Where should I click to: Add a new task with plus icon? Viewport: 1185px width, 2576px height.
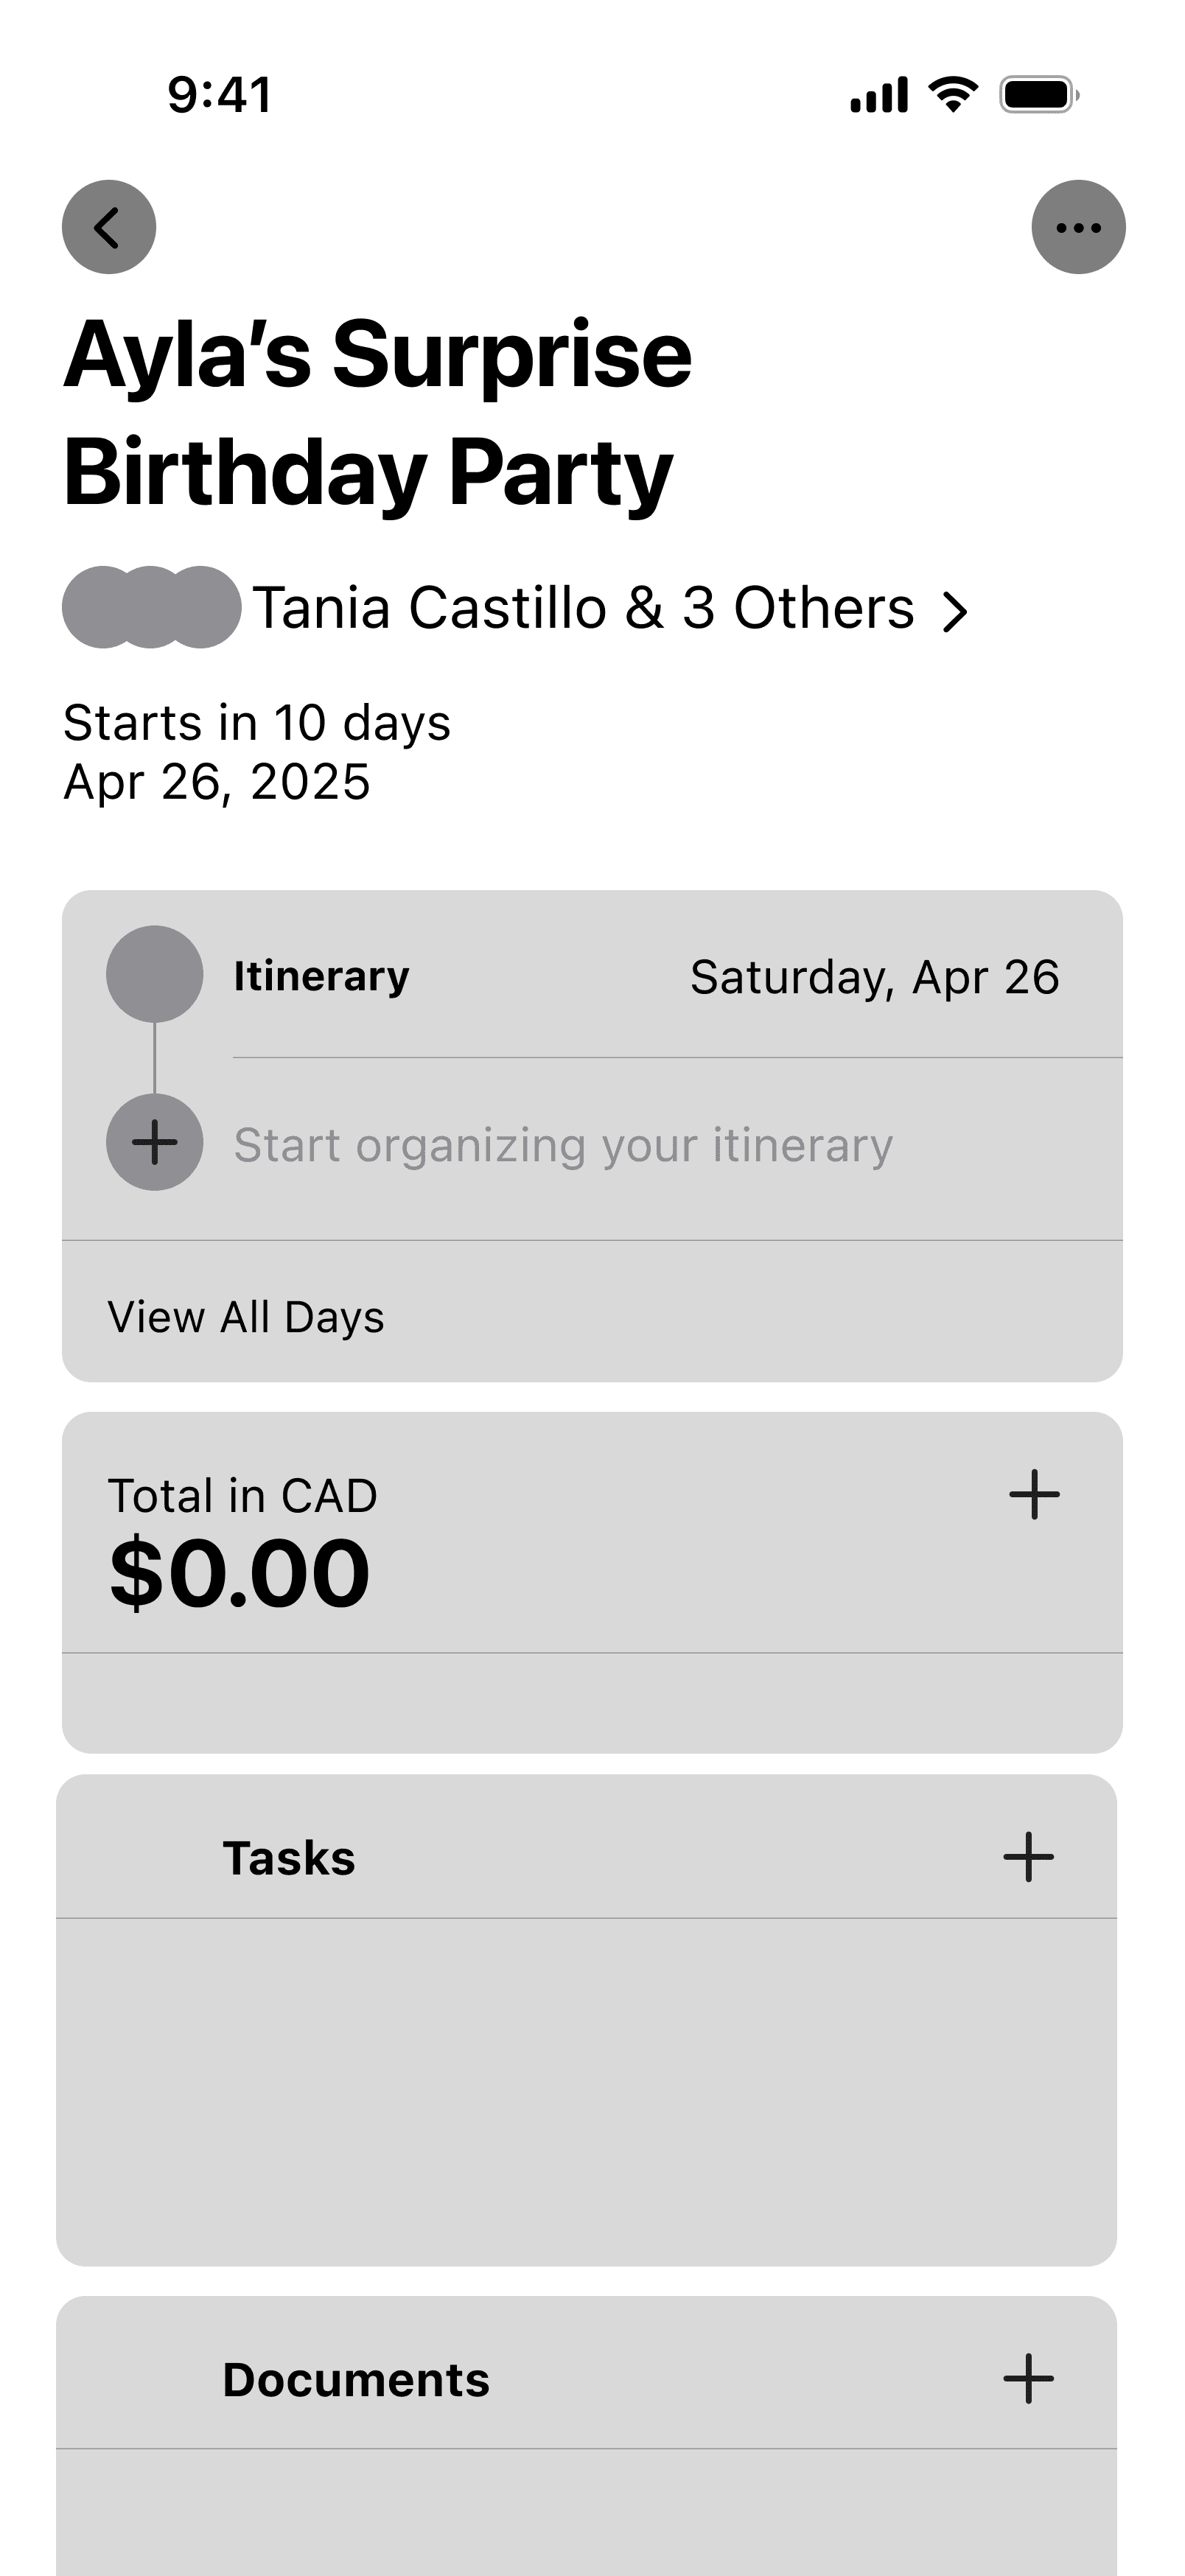pos(1028,1857)
